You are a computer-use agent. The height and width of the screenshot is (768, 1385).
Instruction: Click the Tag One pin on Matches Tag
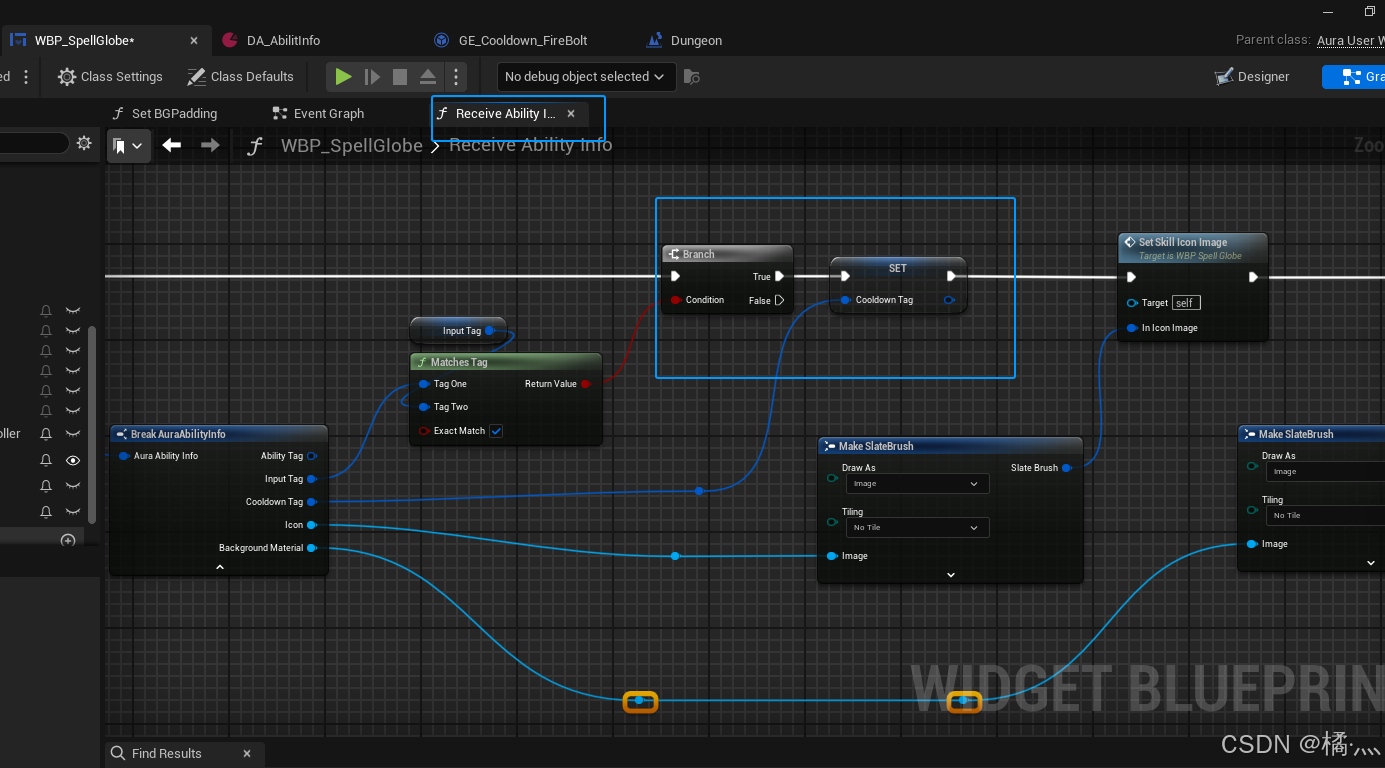pyautogui.click(x=425, y=384)
